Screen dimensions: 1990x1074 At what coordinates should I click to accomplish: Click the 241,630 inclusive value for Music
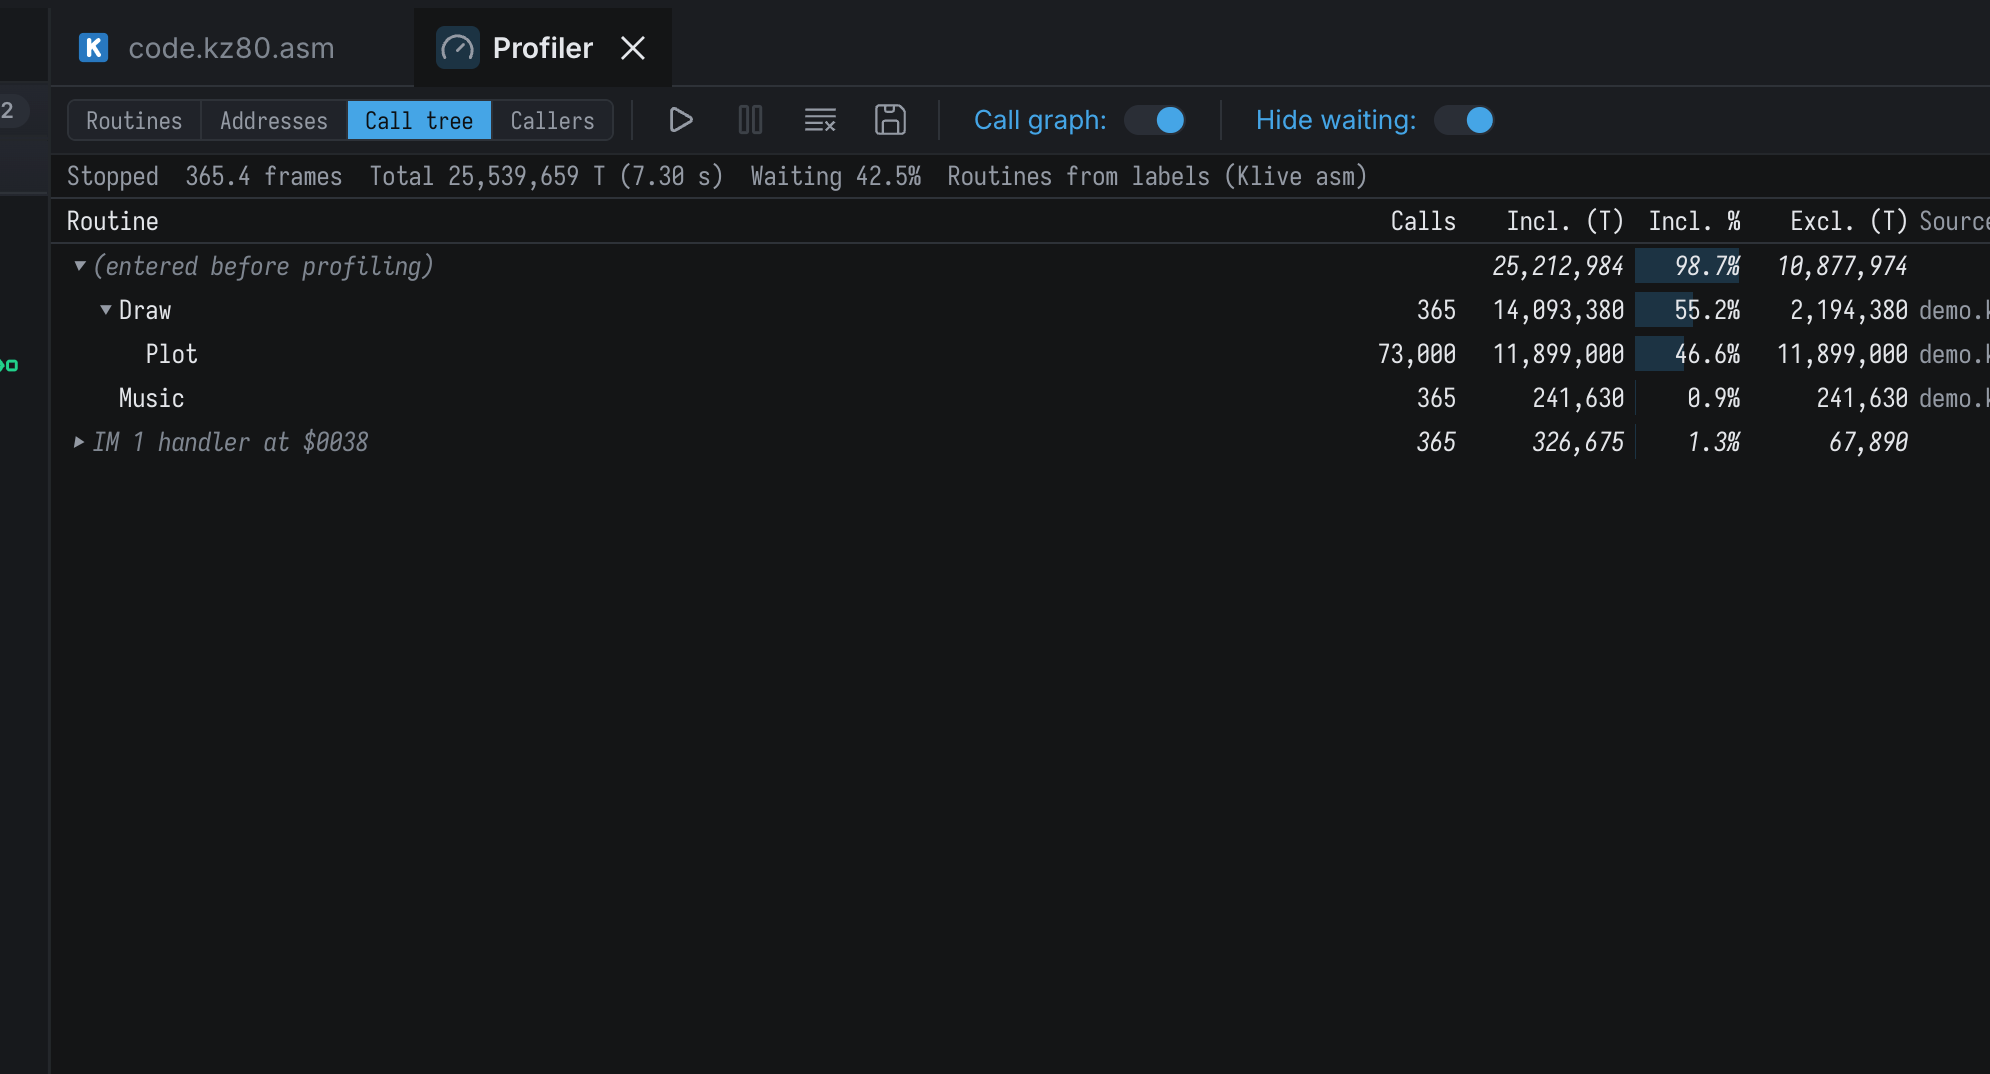click(1578, 398)
